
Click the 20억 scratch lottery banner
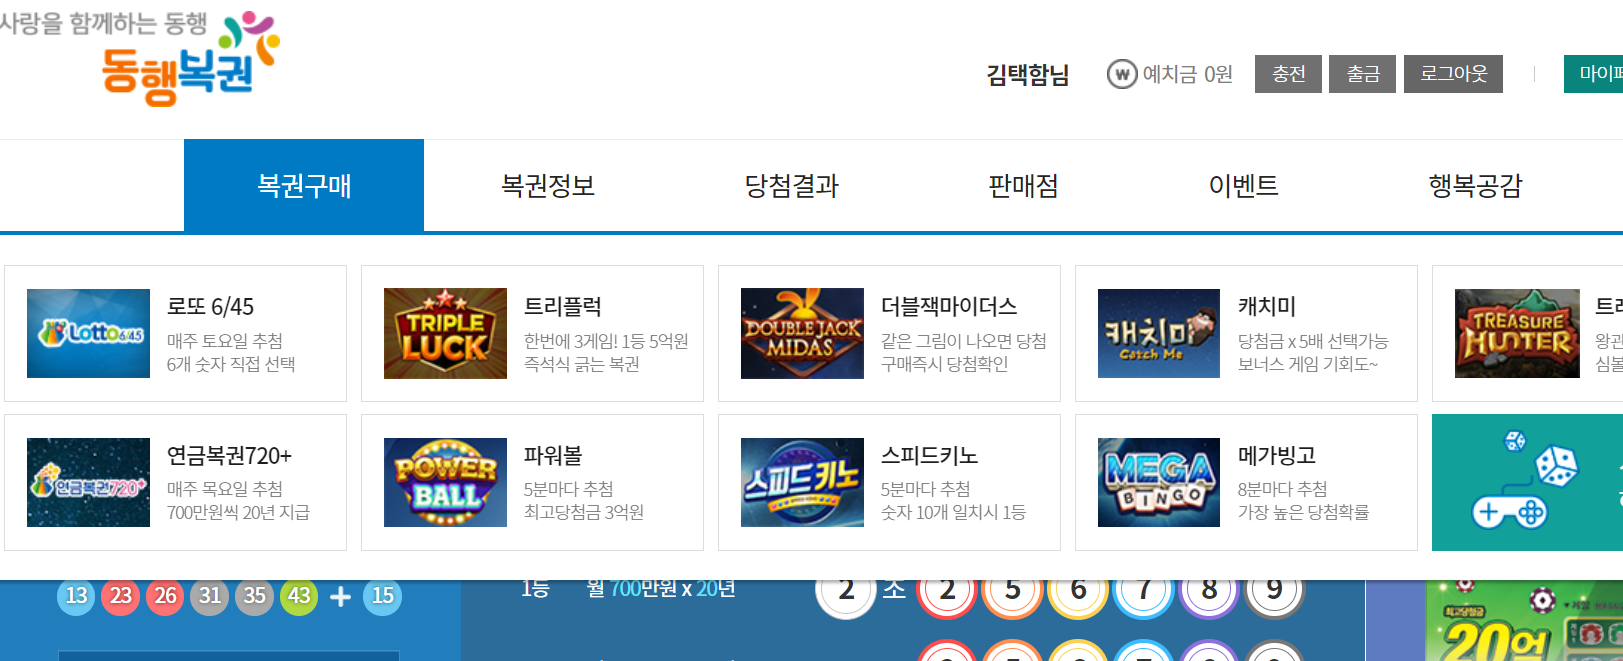coord(1524,620)
